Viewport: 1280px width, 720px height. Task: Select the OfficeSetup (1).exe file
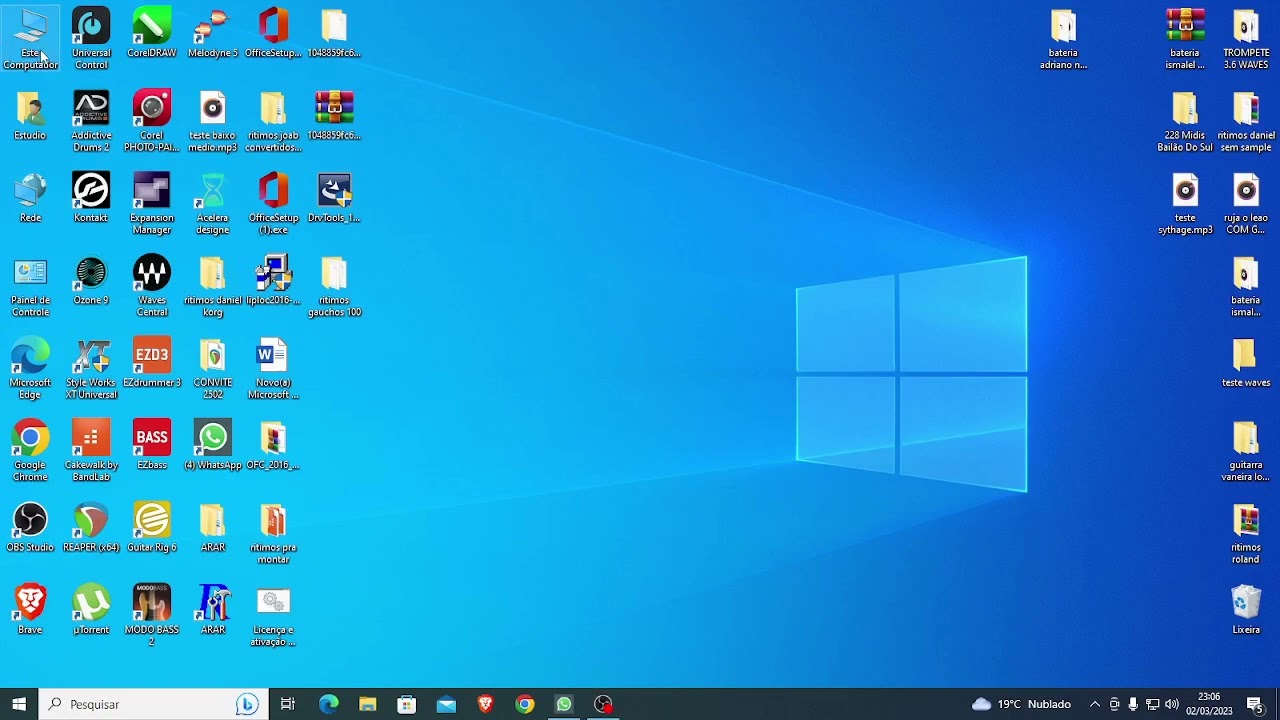coord(273,204)
